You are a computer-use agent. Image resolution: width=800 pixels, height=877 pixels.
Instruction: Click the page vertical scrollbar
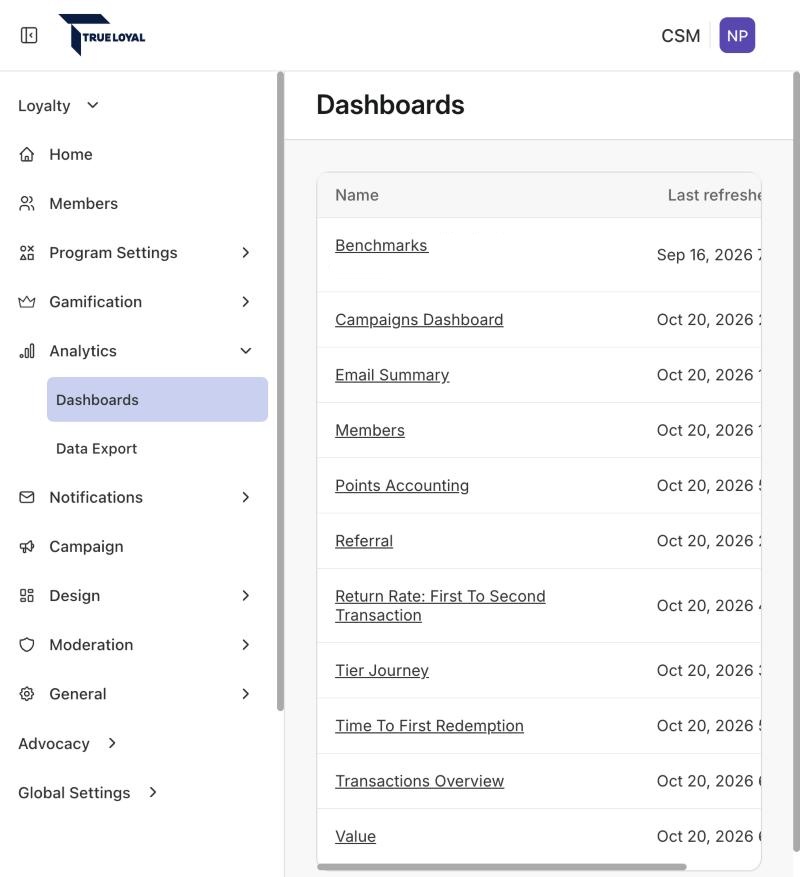click(796, 462)
